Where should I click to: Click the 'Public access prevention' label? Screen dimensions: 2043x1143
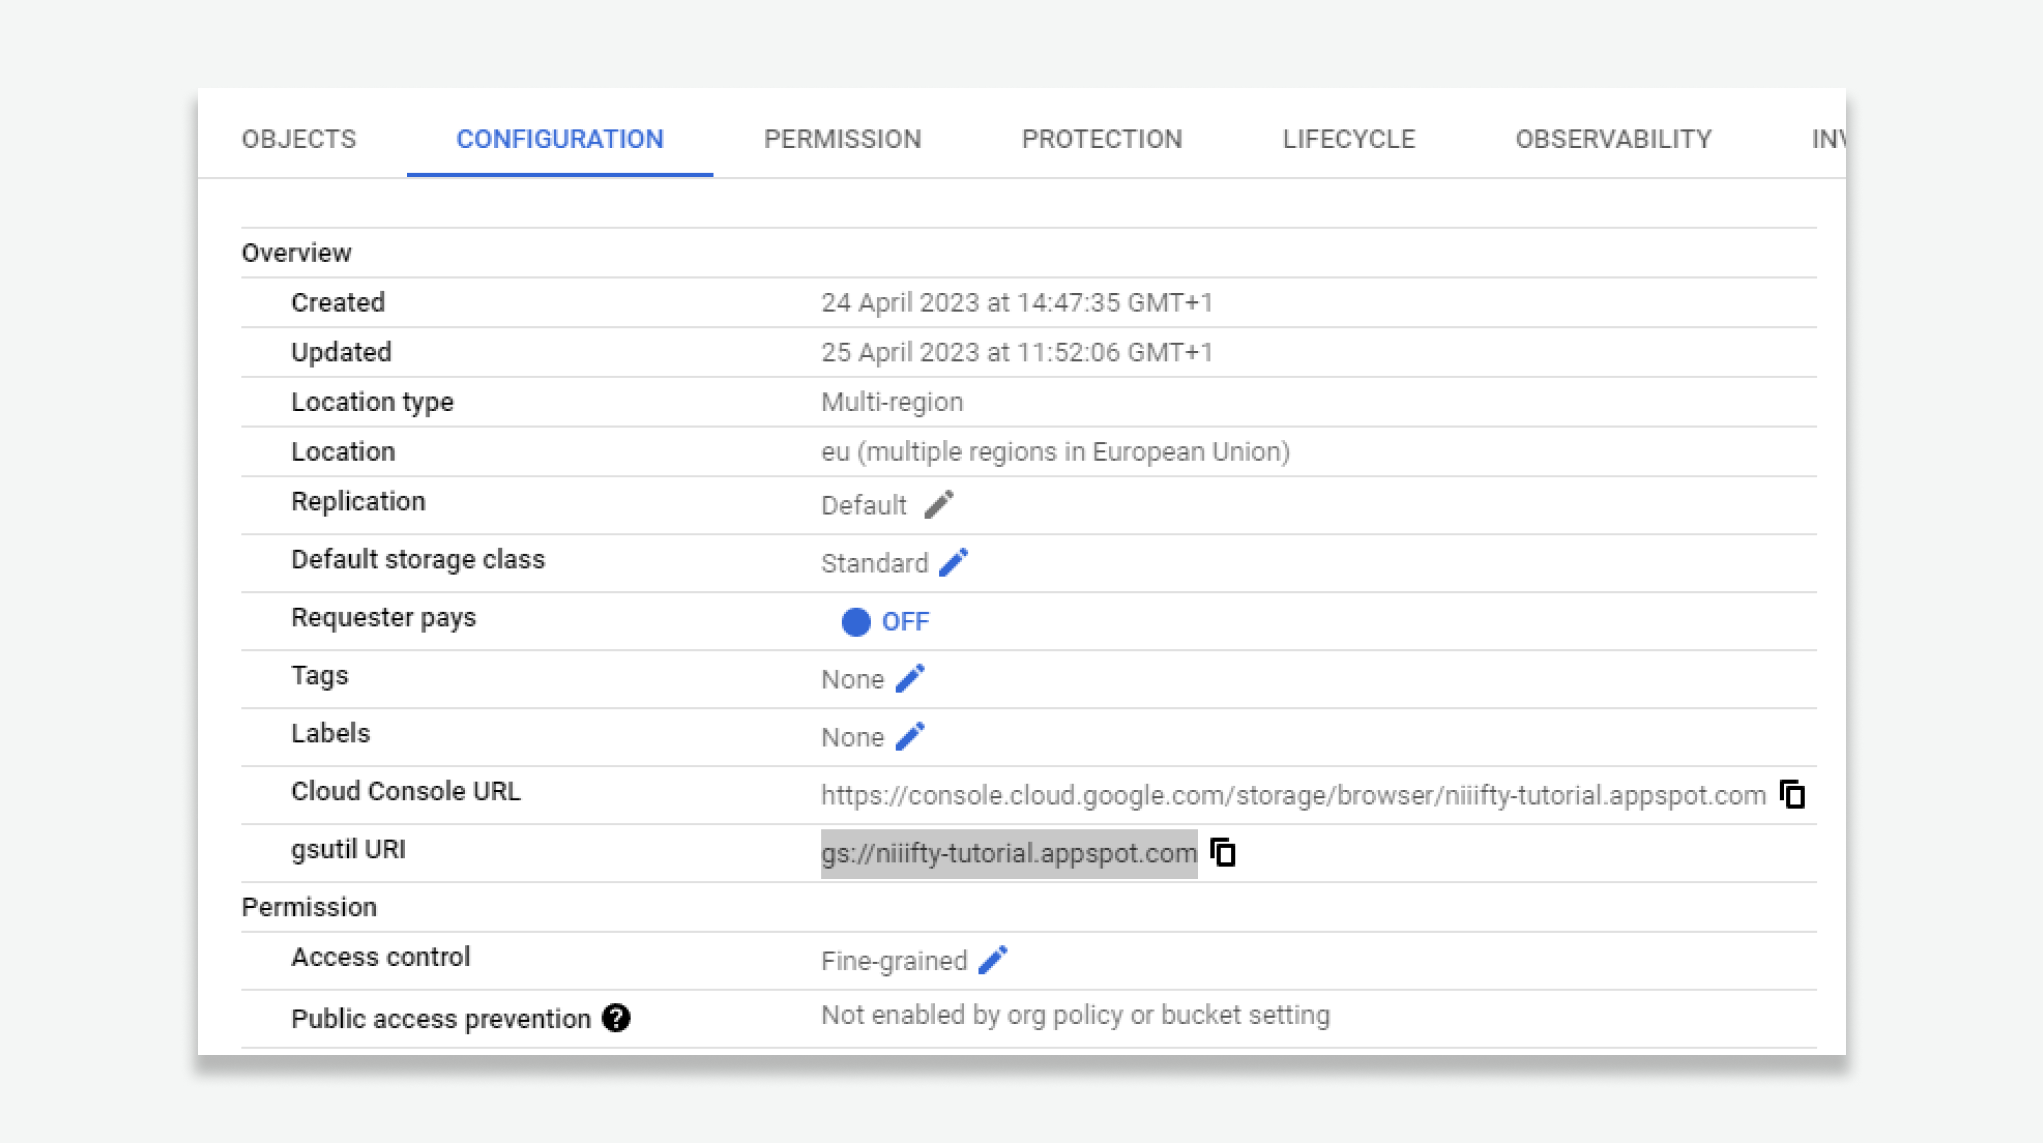(x=441, y=1019)
